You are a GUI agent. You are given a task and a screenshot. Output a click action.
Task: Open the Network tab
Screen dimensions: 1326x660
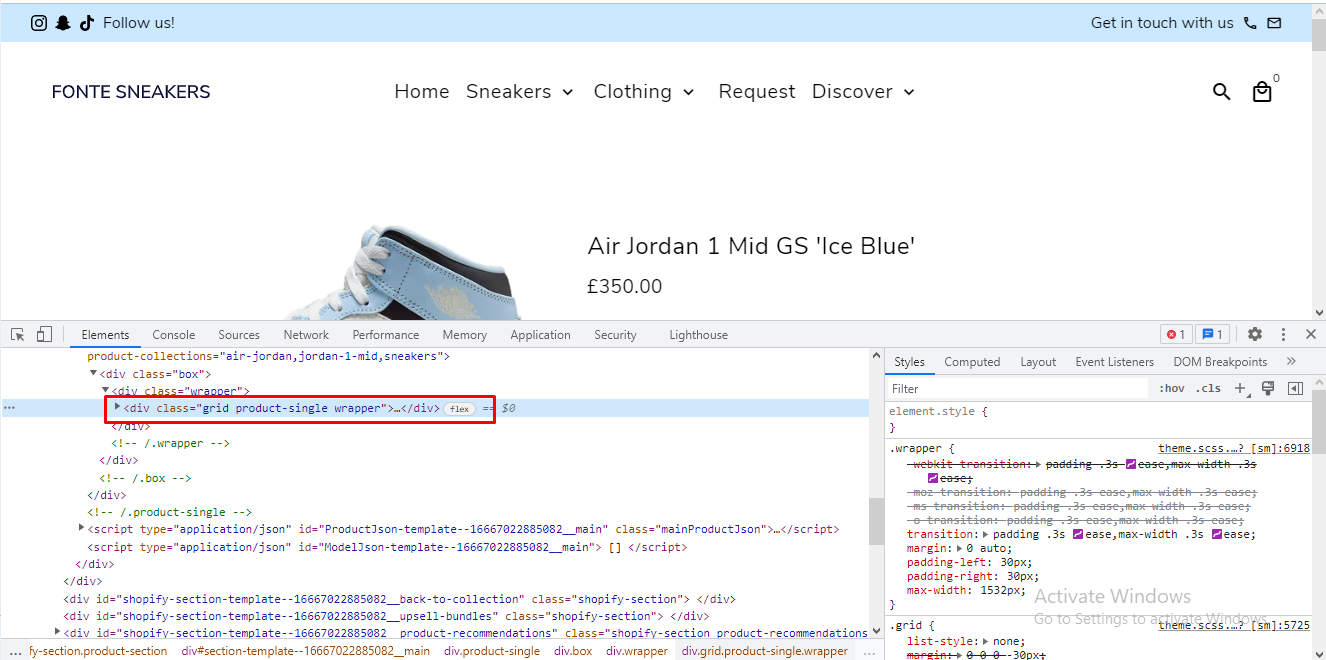click(306, 335)
